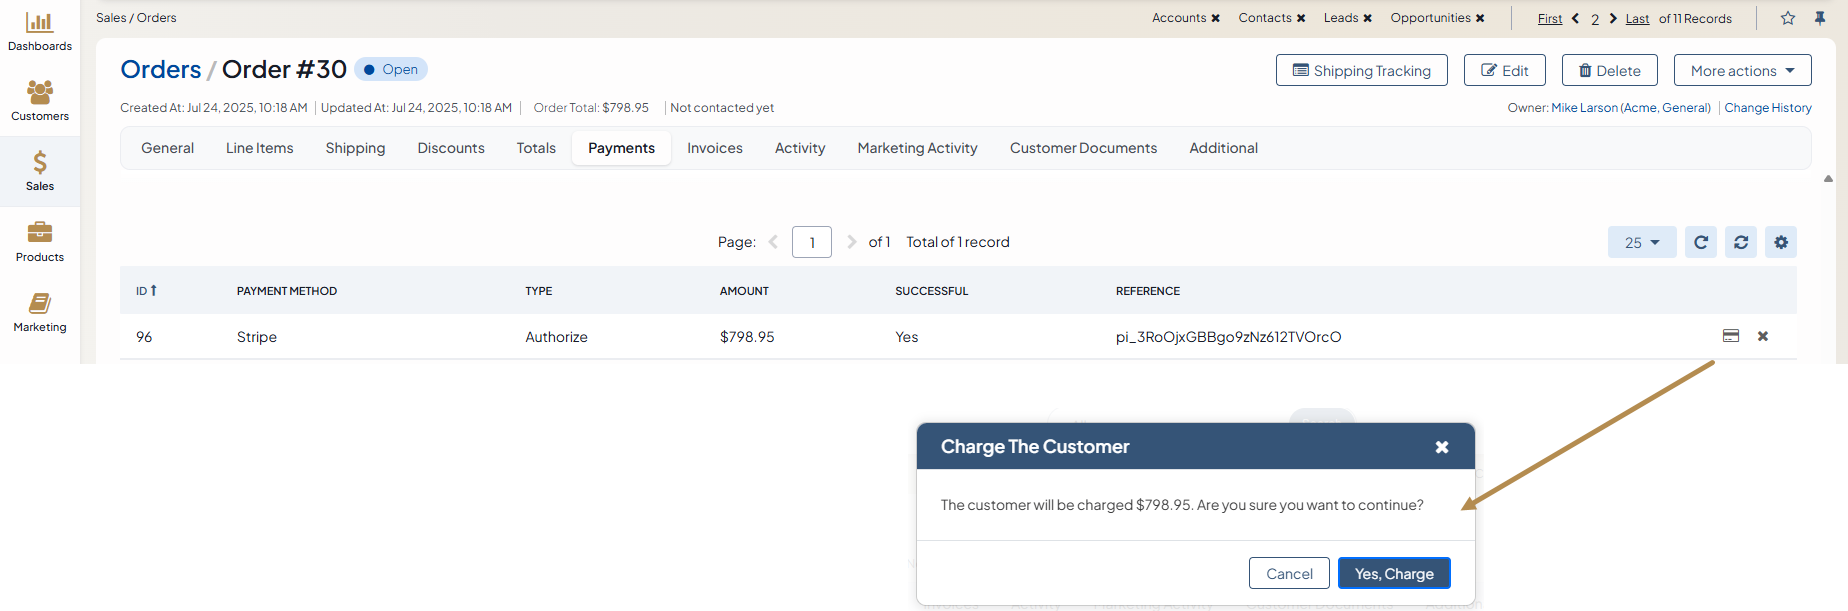Click the cancel payment X icon in row
The image size is (1848, 611).
[x=1763, y=336]
